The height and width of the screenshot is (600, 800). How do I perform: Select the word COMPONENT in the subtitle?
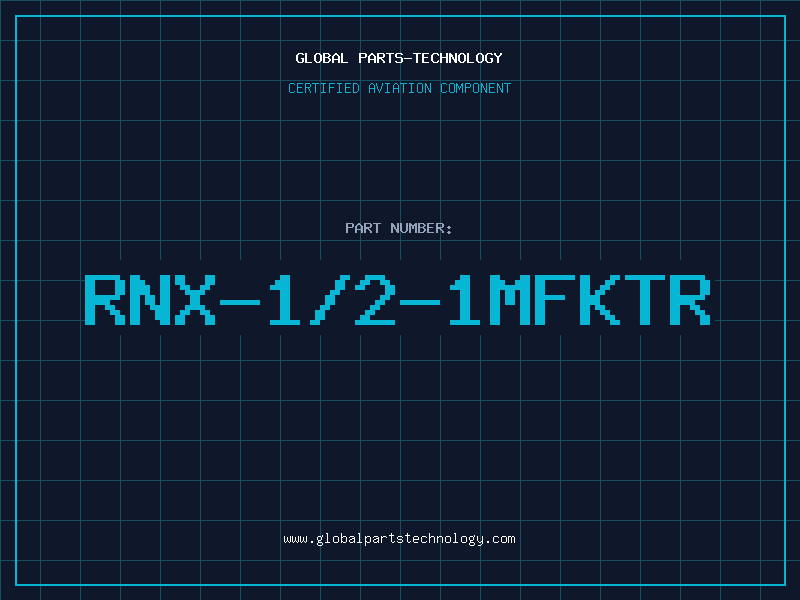pos(476,88)
